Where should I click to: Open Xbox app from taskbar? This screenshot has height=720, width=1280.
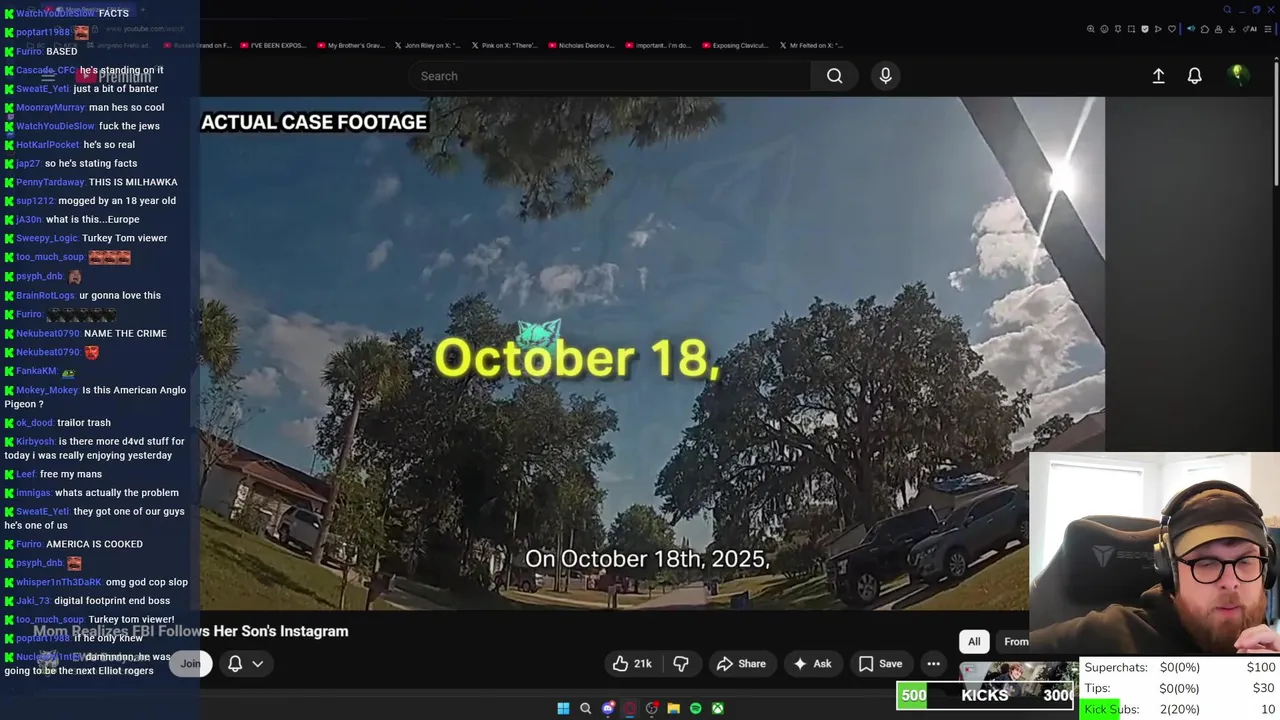pyautogui.click(x=717, y=708)
